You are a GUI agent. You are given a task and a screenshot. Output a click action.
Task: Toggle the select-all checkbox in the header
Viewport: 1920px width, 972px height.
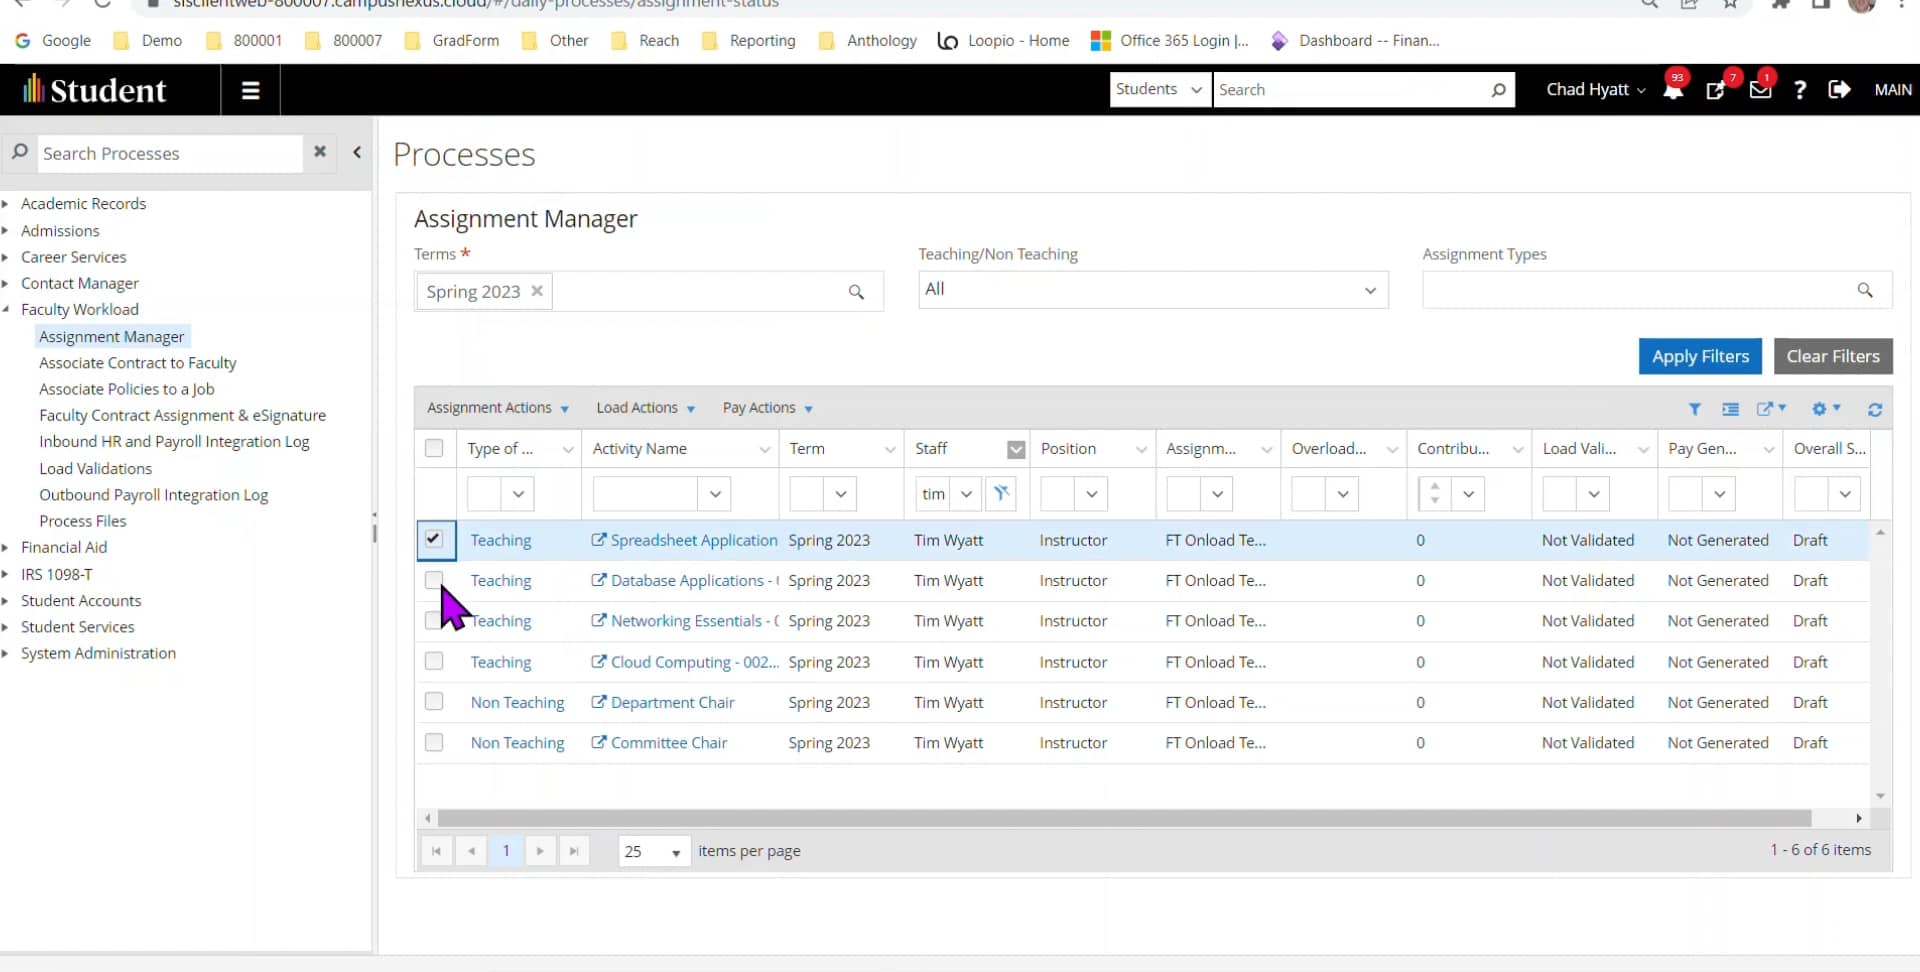[x=434, y=448]
